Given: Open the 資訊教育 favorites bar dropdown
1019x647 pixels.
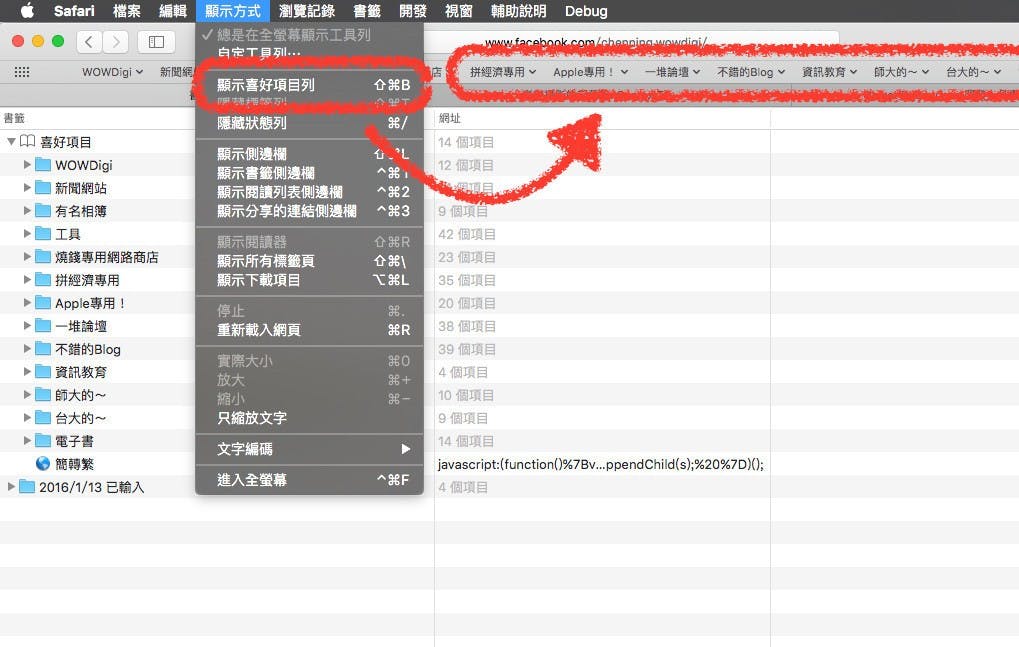Looking at the screenshot, I should click(x=829, y=72).
